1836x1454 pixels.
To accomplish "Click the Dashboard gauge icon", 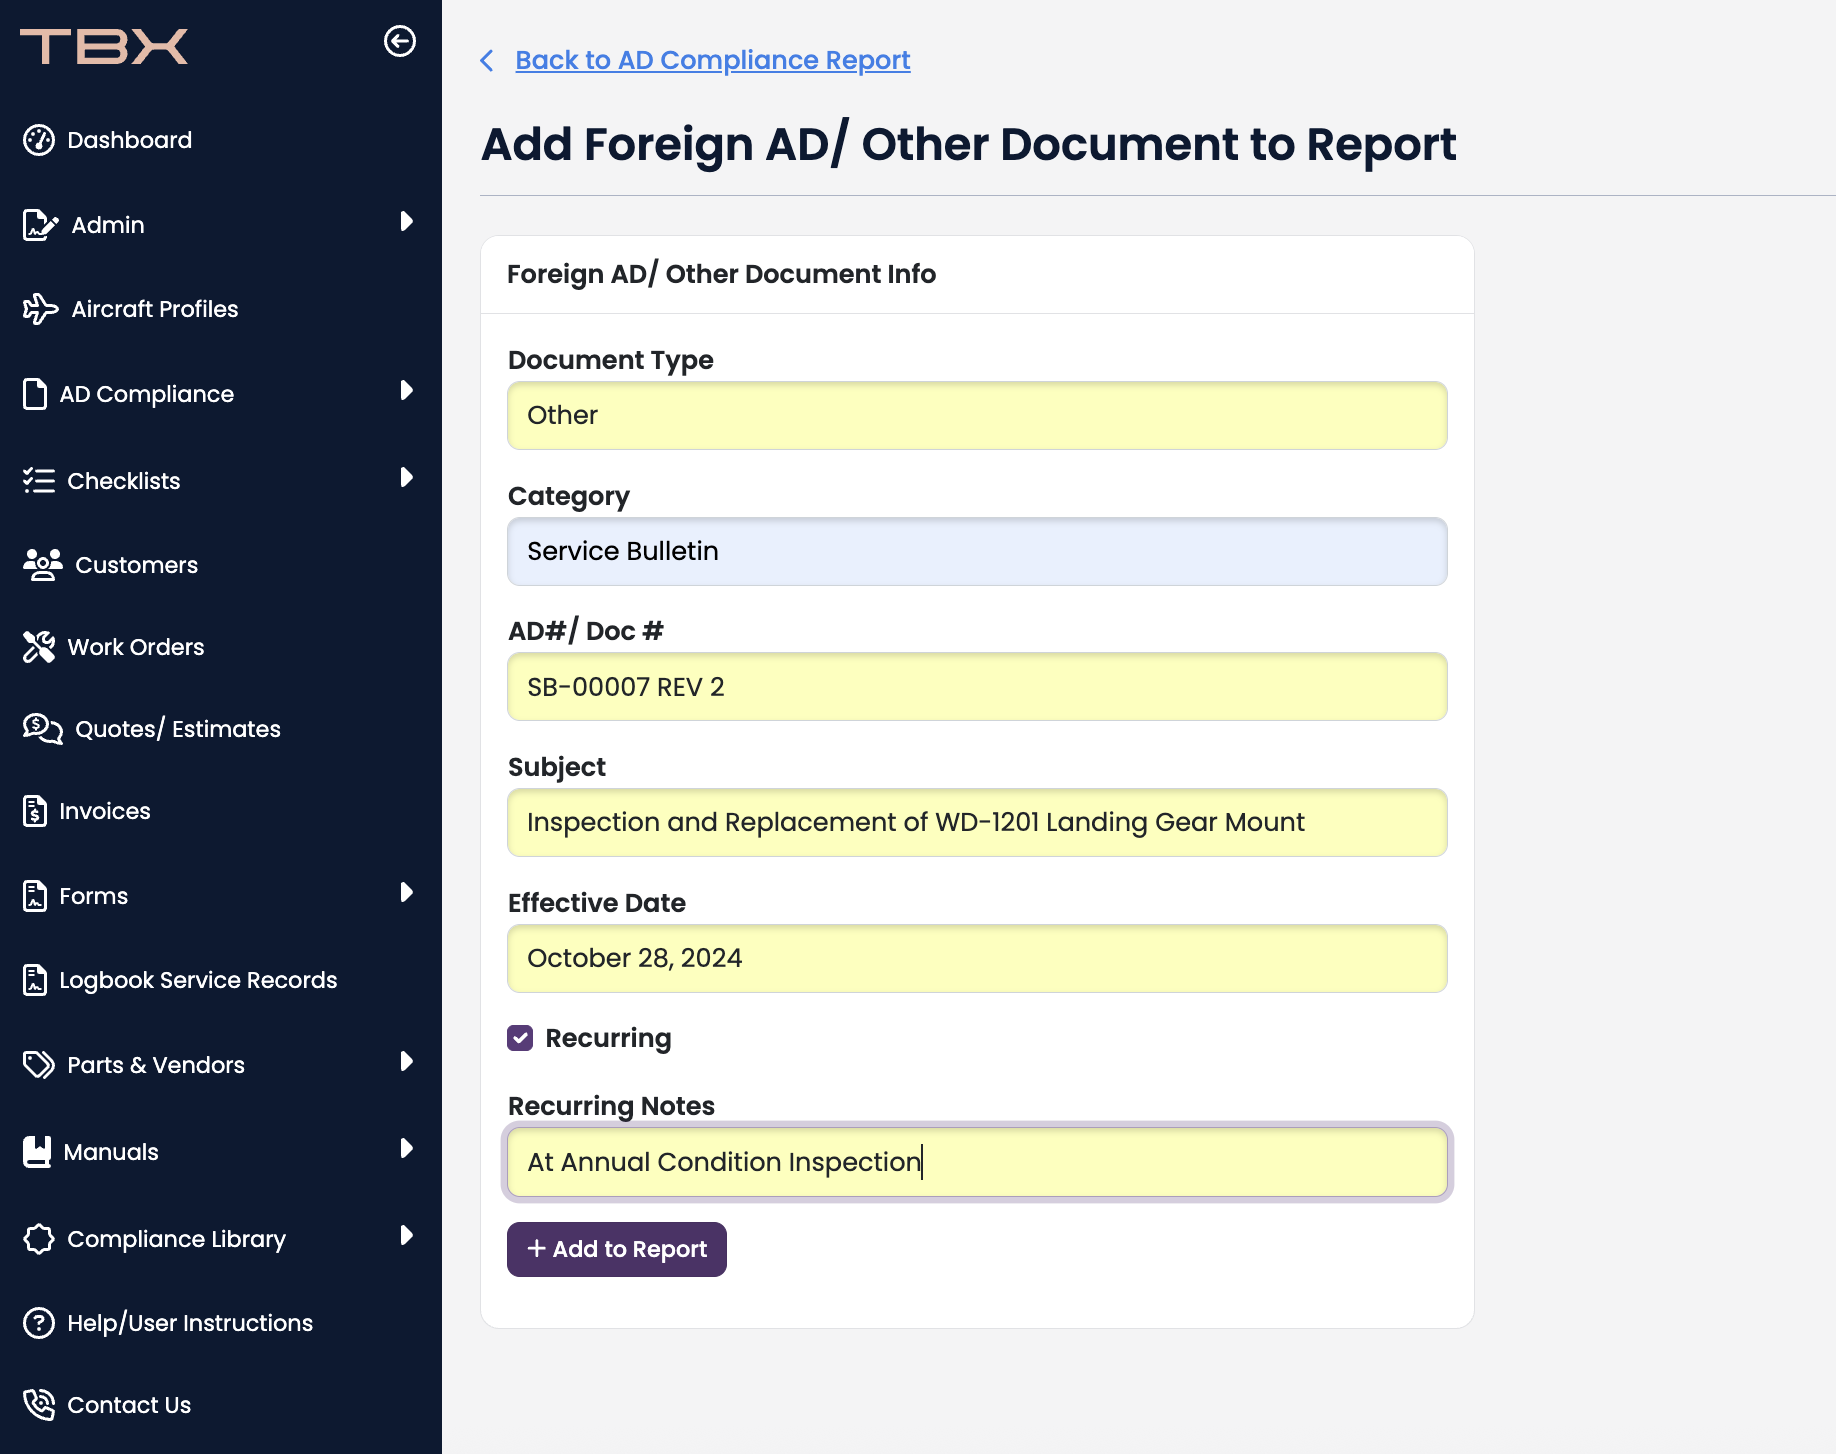I will coord(39,140).
